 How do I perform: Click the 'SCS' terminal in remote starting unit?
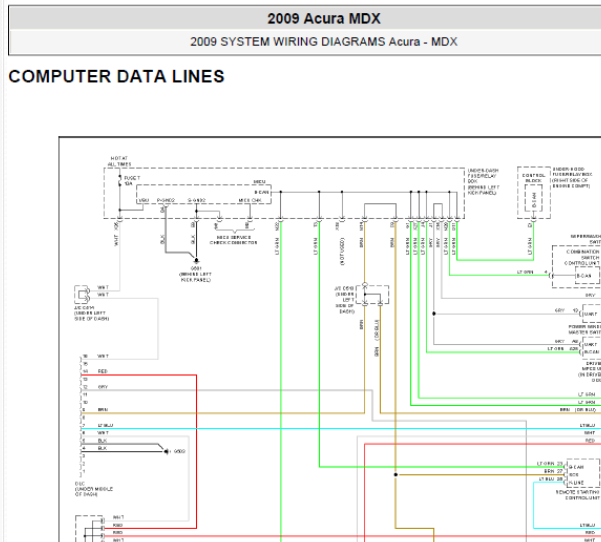573,475
